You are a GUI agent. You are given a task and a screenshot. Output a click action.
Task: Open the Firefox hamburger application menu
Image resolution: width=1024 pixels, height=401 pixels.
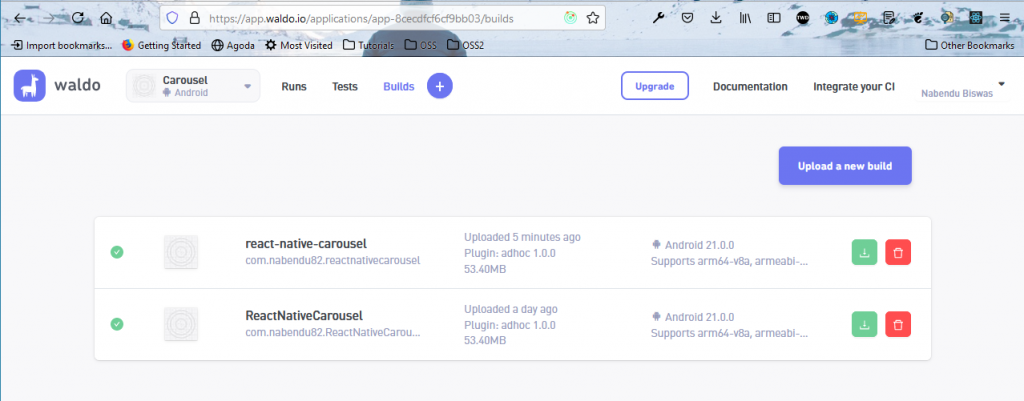1004,18
